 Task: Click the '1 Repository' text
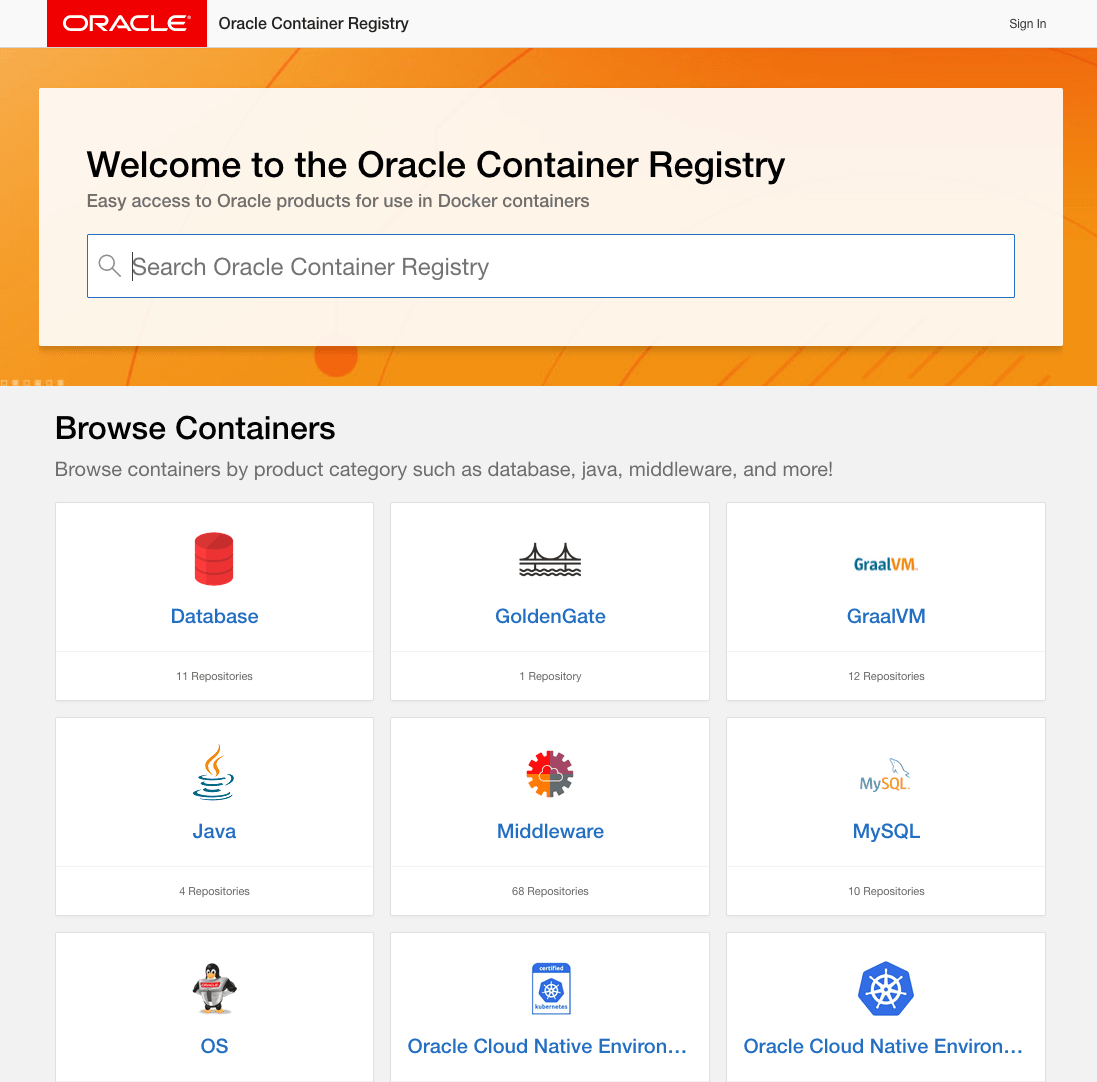(550, 676)
